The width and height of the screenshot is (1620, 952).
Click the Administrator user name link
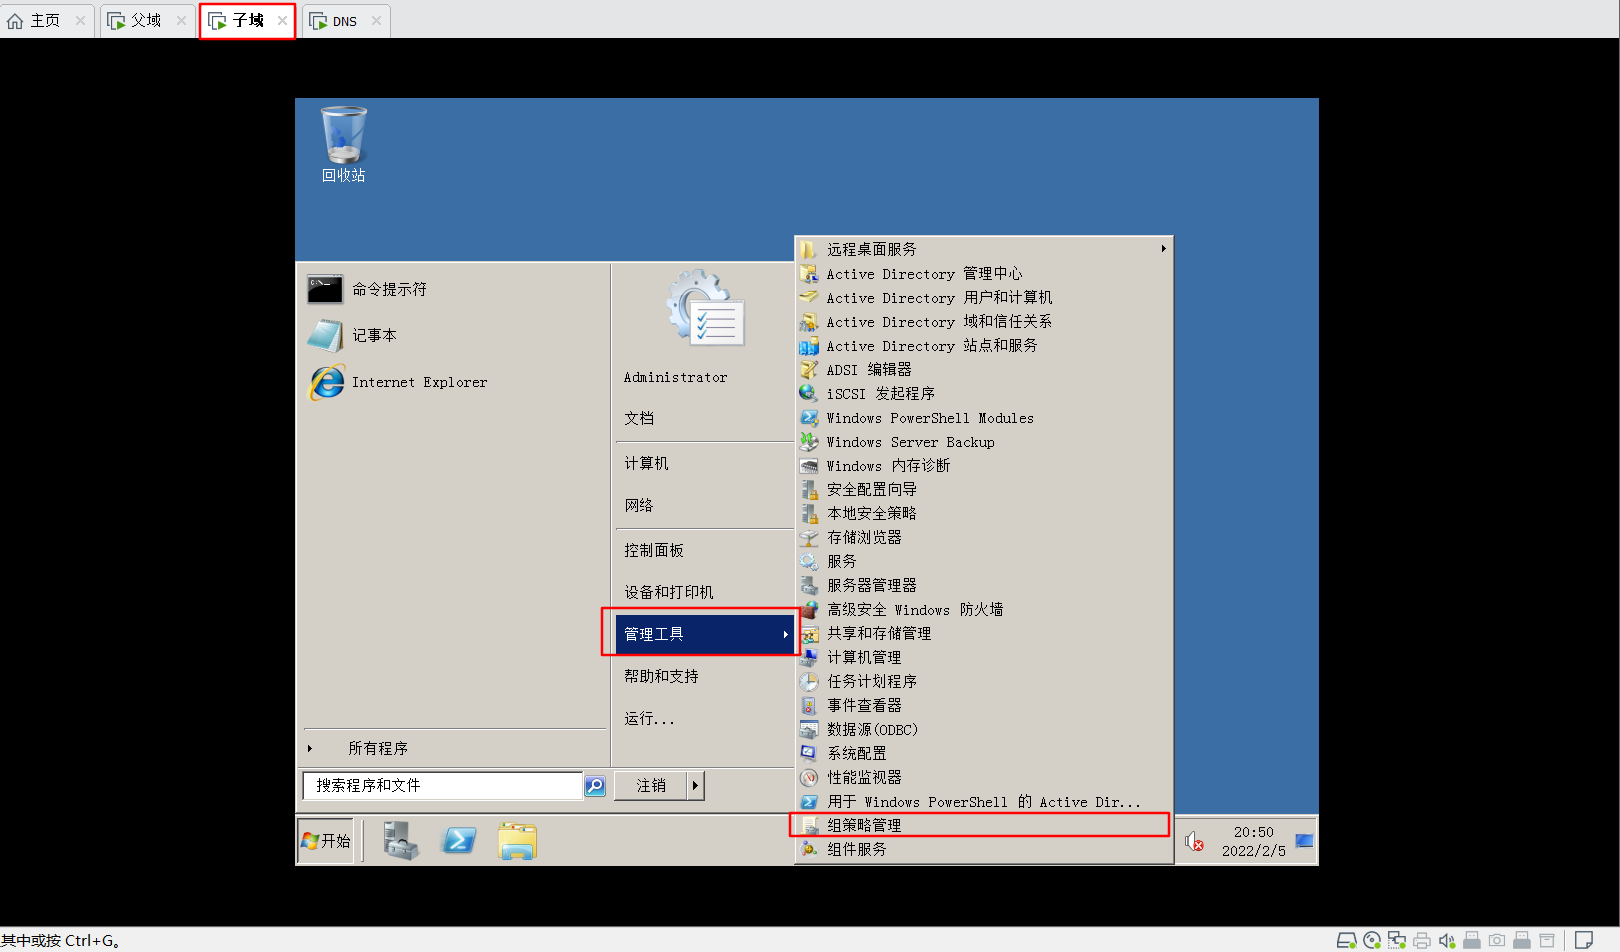tap(676, 378)
